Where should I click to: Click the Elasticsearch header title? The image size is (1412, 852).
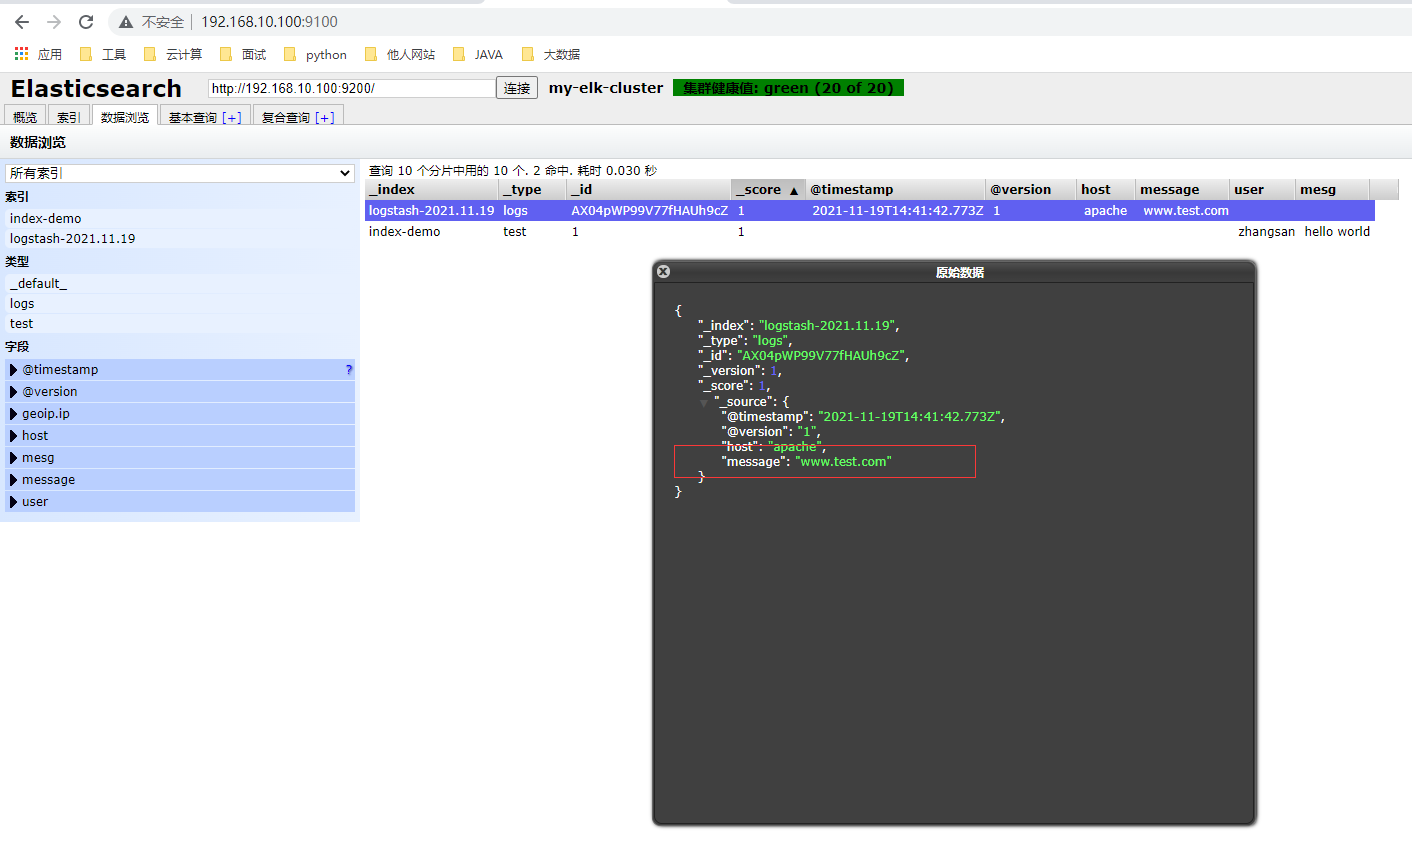click(x=96, y=88)
